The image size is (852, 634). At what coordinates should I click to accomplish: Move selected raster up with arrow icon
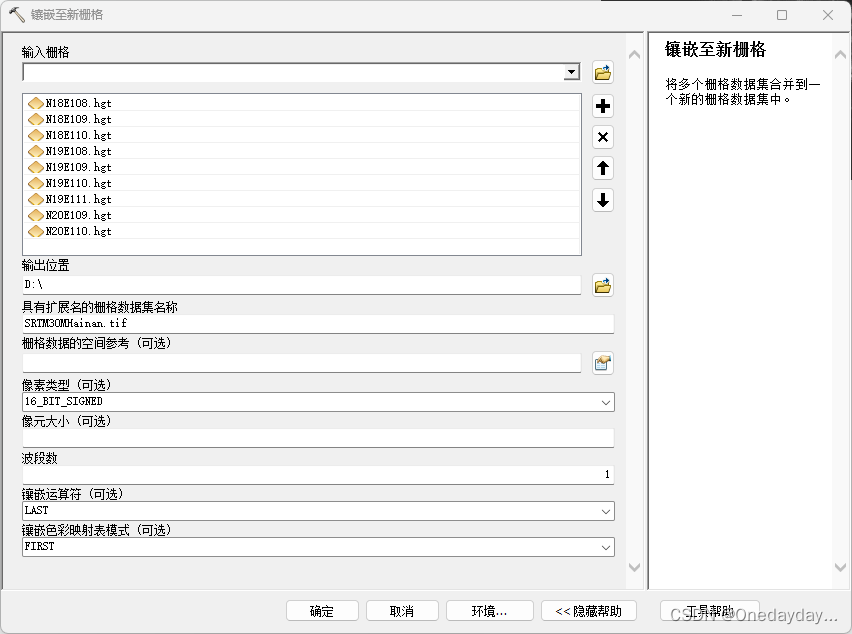click(602, 168)
